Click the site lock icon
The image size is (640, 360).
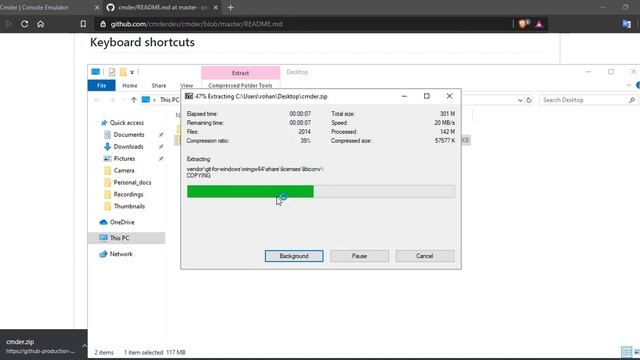click(x=103, y=24)
